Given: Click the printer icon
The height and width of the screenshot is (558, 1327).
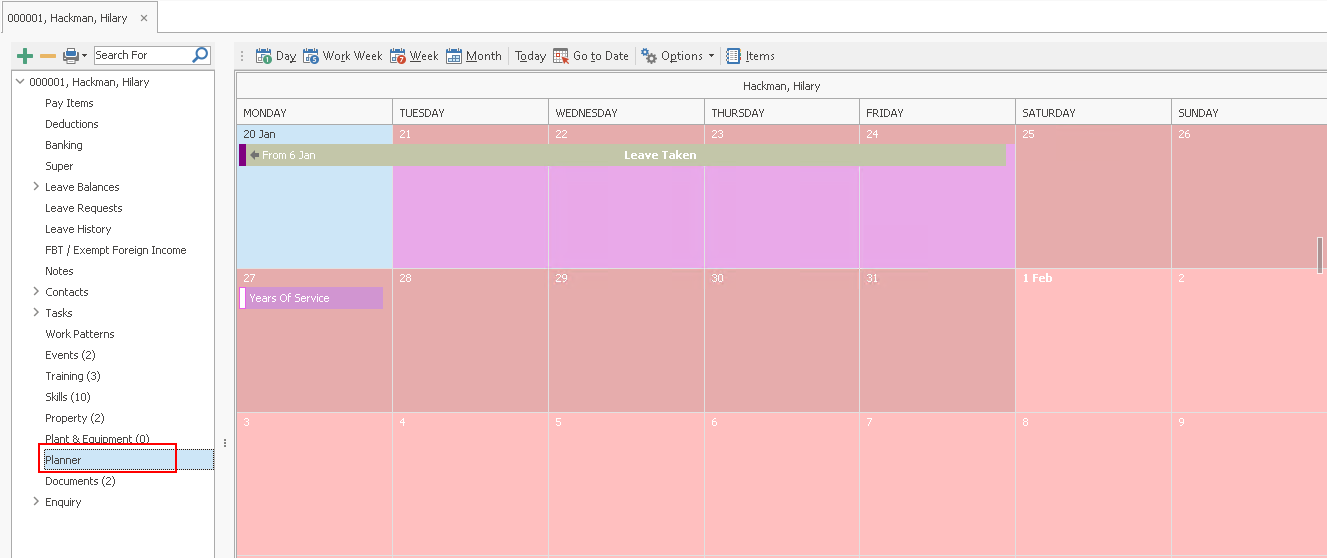Looking at the screenshot, I should (x=70, y=56).
